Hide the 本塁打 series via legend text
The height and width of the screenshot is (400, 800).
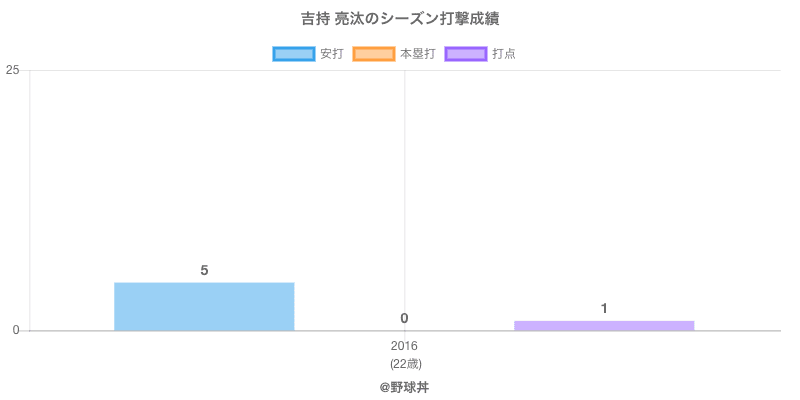(x=417, y=54)
